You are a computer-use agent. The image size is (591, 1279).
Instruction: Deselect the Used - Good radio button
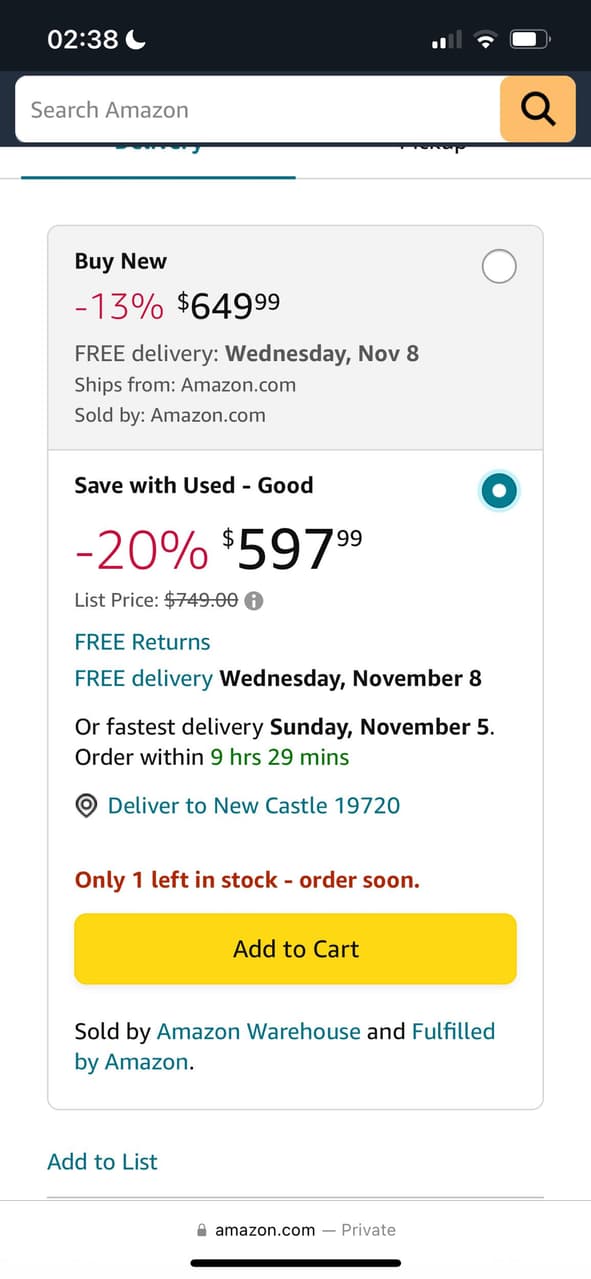[499, 490]
